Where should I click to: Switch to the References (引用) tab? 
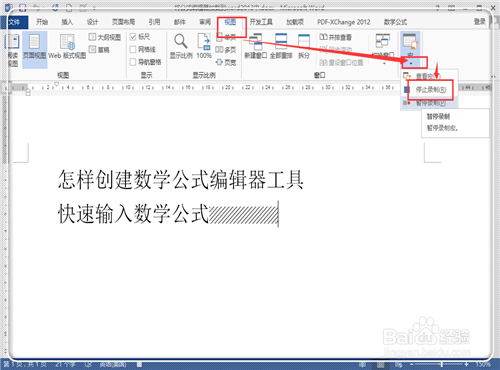[154, 22]
